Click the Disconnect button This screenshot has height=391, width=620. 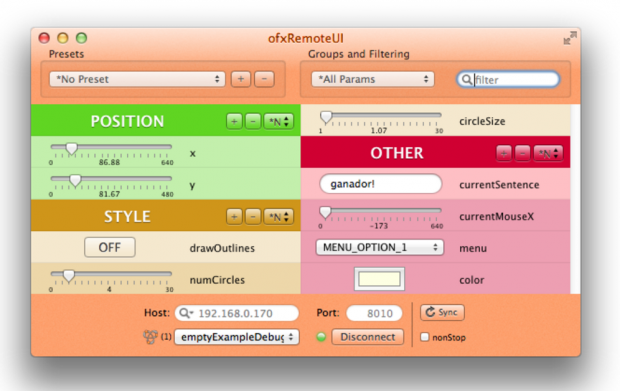pyautogui.click(x=367, y=337)
